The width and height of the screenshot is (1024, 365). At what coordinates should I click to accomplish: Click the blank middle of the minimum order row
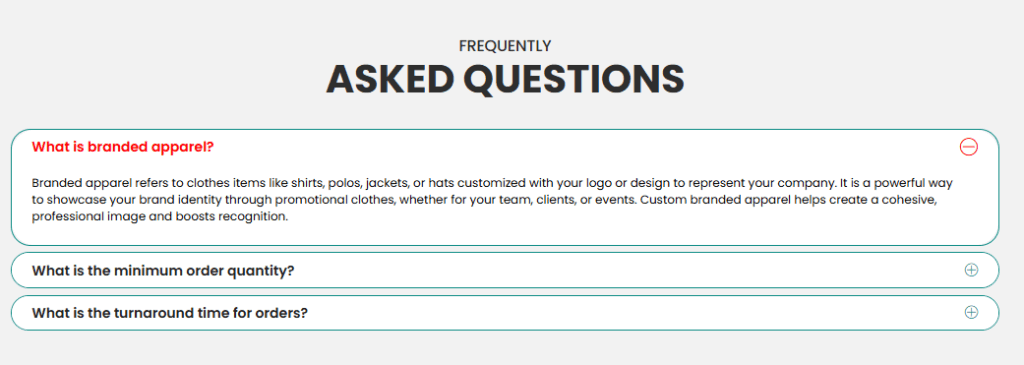(x=627, y=270)
